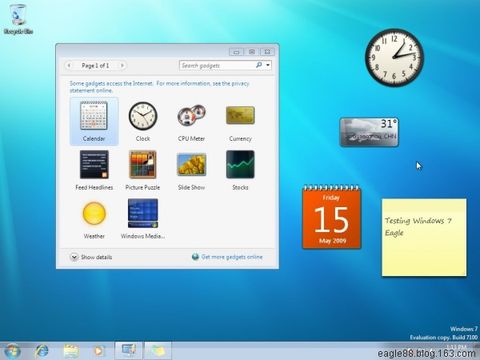Click the yellow sticky note gadget

(x=424, y=237)
